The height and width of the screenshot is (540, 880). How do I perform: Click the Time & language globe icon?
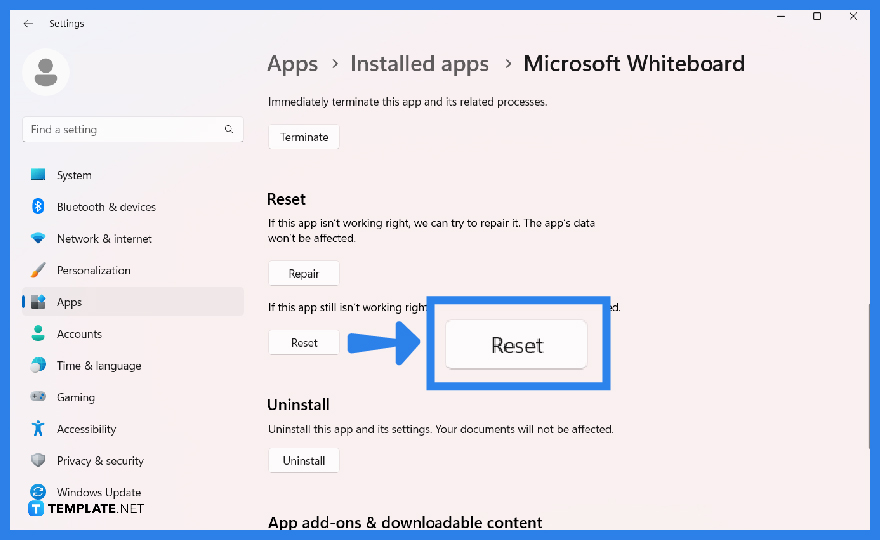click(38, 365)
